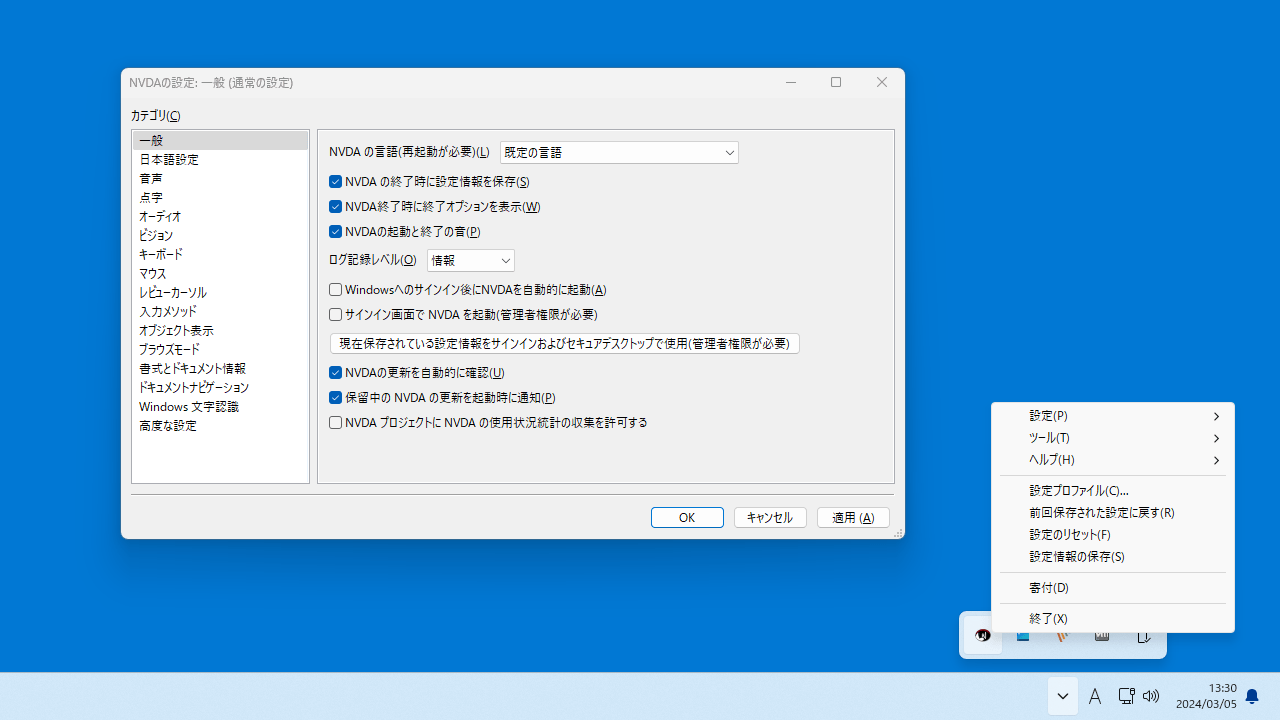Viewport: 1280px width, 720px height.
Task: Click the use saved settings on sign-in button
Action: (565, 344)
